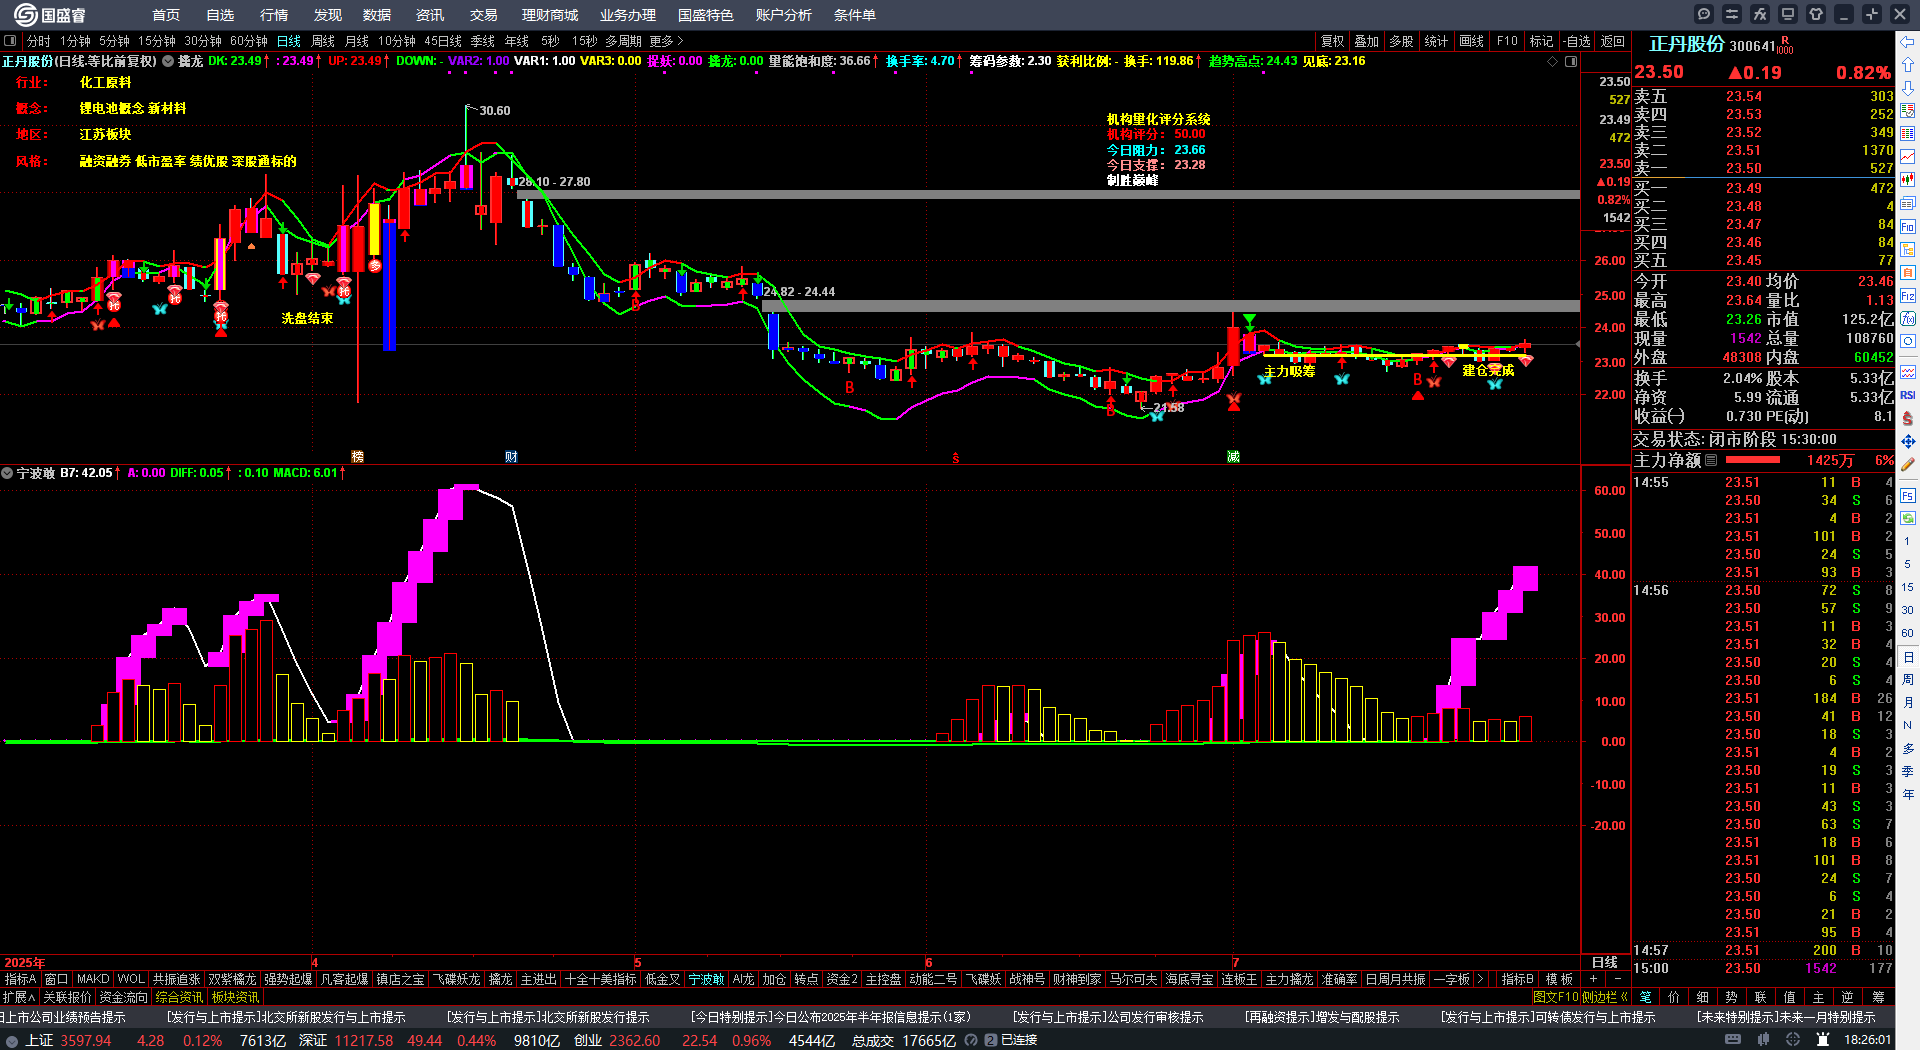1920x1050 pixels.
Task: Click the gray 24.82 - 24.44 gap band
Action: pyautogui.click(x=1171, y=306)
